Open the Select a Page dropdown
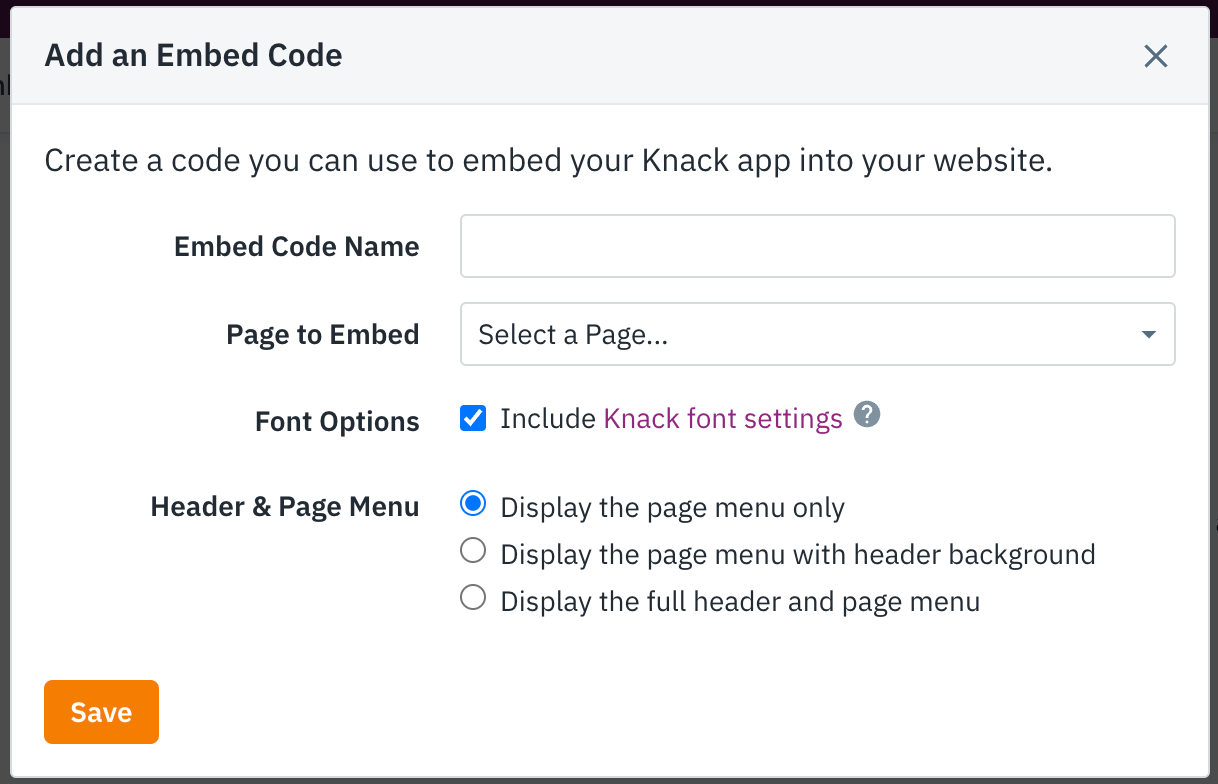This screenshot has width=1218, height=784. [817, 334]
